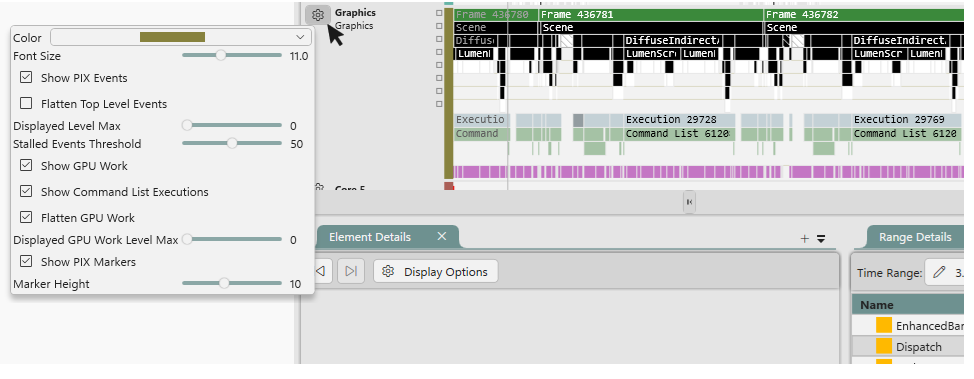This screenshot has height=379, width=974.
Task: Go to next element arrow button
Action: point(350,271)
